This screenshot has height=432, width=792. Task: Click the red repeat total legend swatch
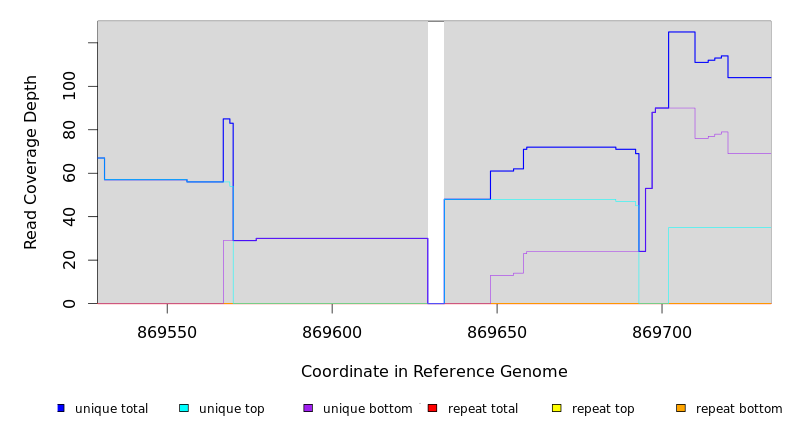tap(432, 408)
